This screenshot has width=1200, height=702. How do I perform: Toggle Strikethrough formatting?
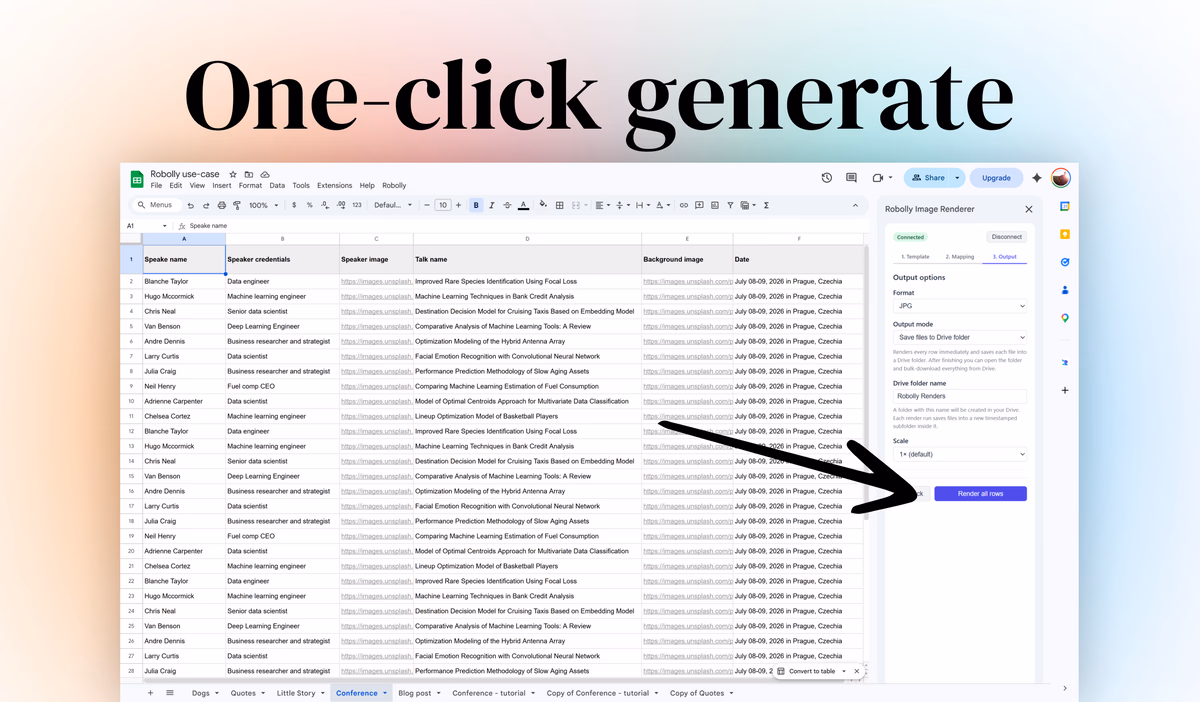(x=507, y=205)
